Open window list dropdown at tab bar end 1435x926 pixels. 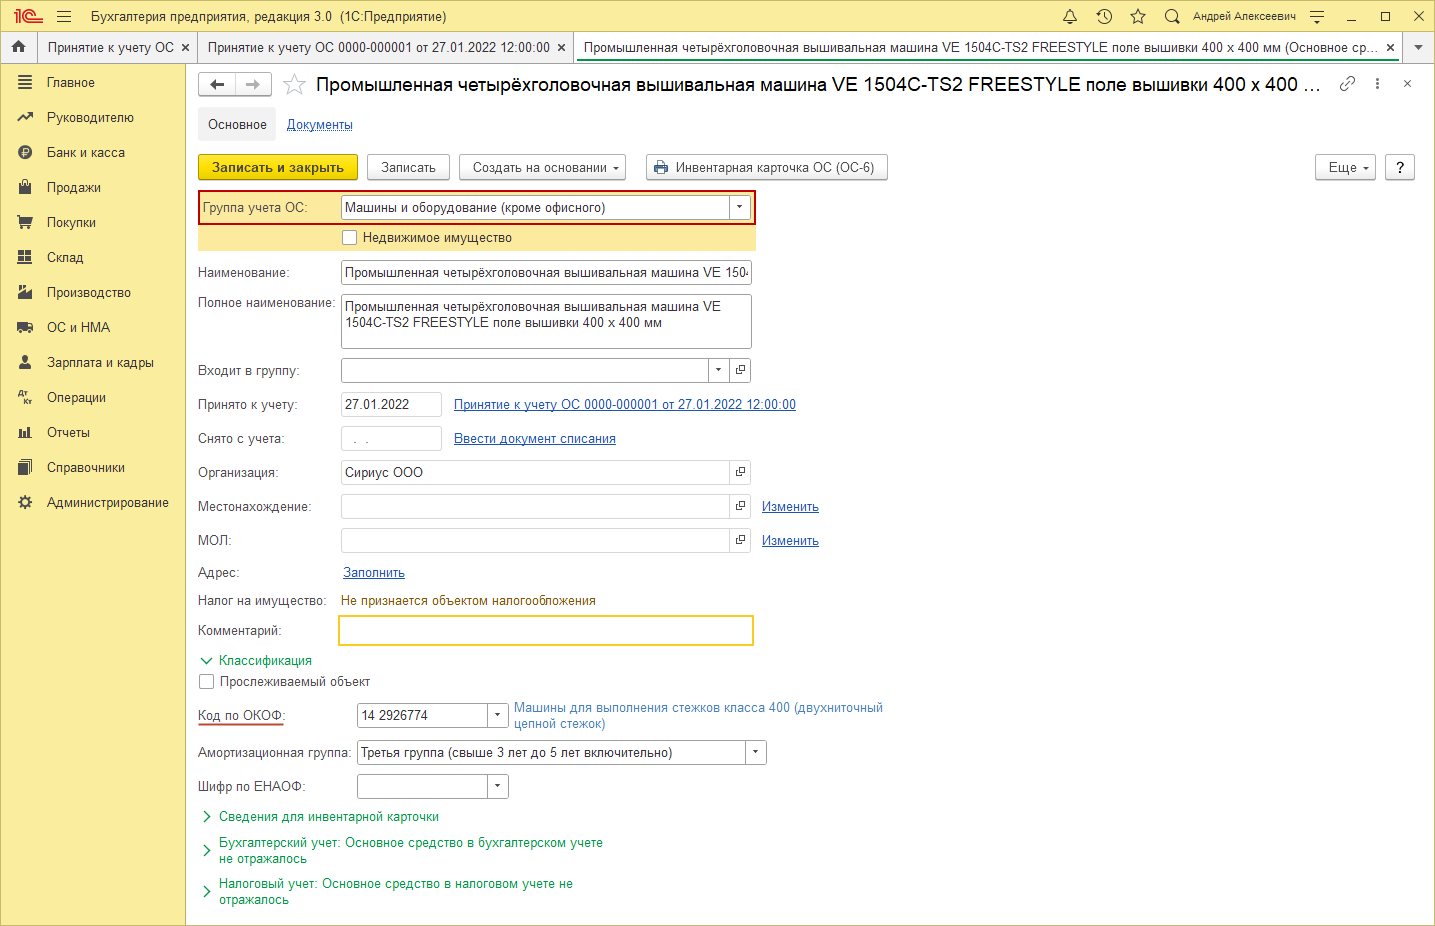click(x=1418, y=47)
